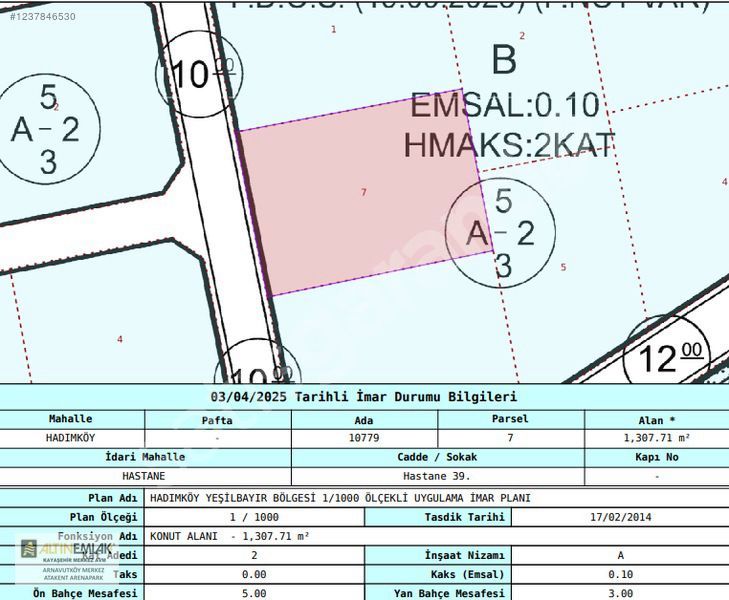The width and height of the screenshot is (729, 600).
Task: Select the pink highlighted parcel 7
Action: point(362,206)
